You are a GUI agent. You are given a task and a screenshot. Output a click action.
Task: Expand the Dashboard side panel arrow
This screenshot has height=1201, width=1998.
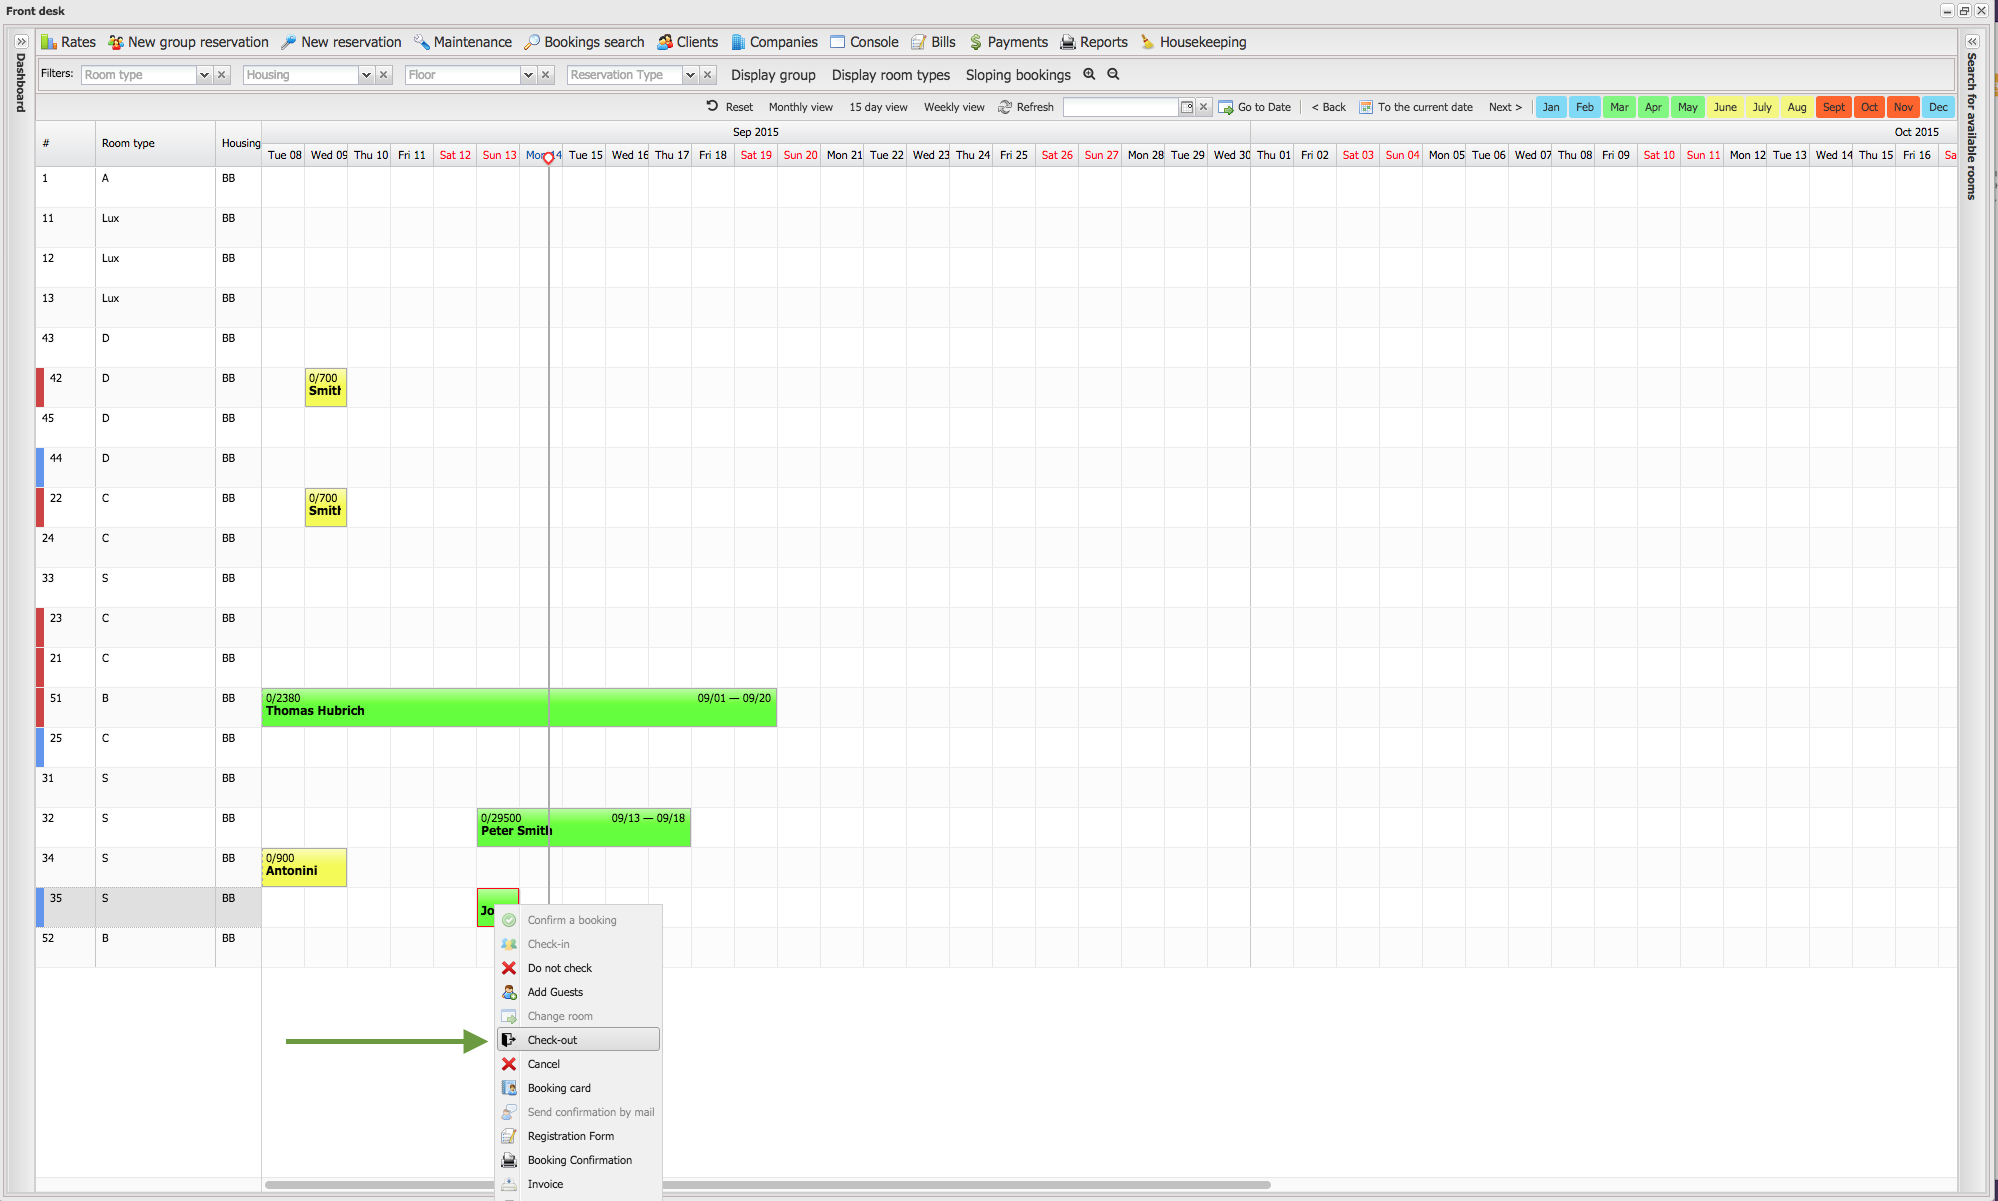click(21, 42)
